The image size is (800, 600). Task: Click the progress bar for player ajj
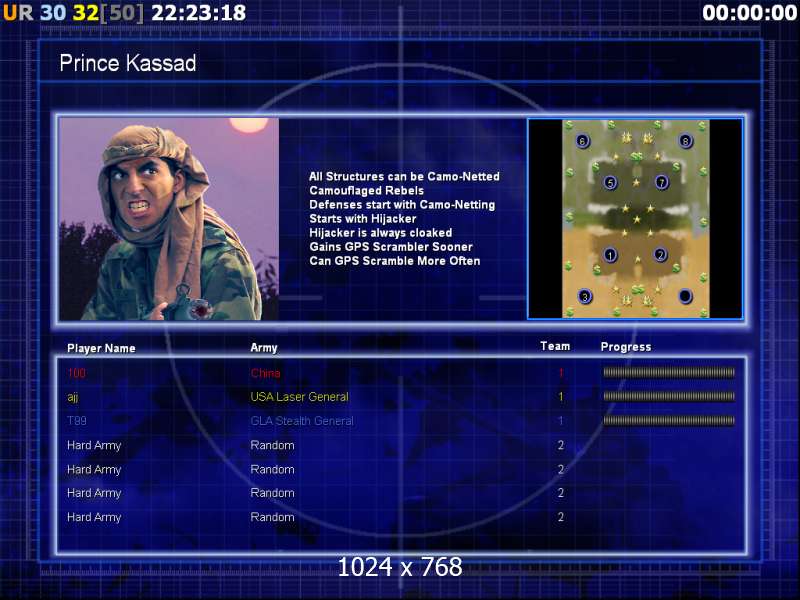(x=669, y=396)
